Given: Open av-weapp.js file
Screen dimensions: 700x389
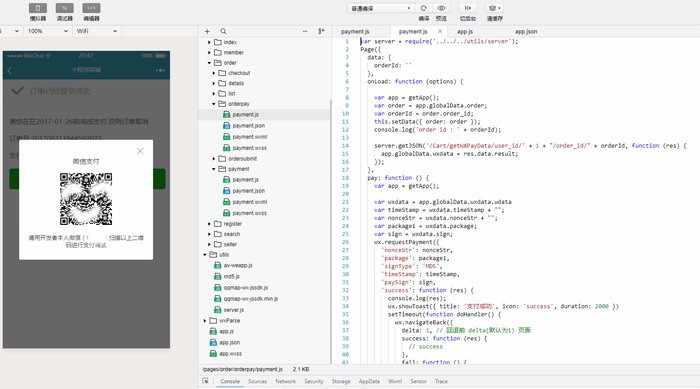Looking at the screenshot, I should coord(238,265).
